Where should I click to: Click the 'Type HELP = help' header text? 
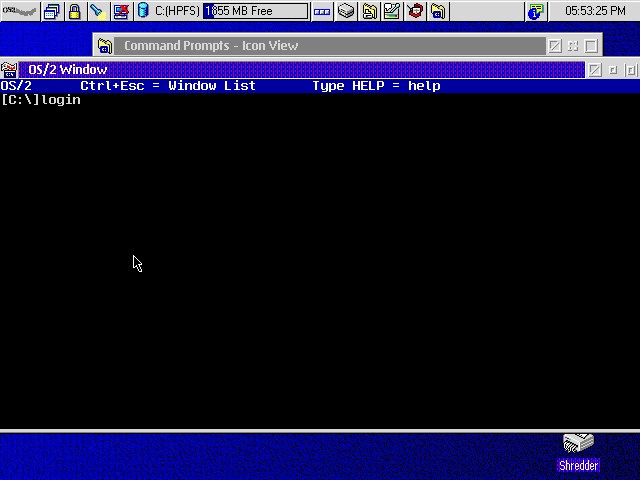(376, 86)
